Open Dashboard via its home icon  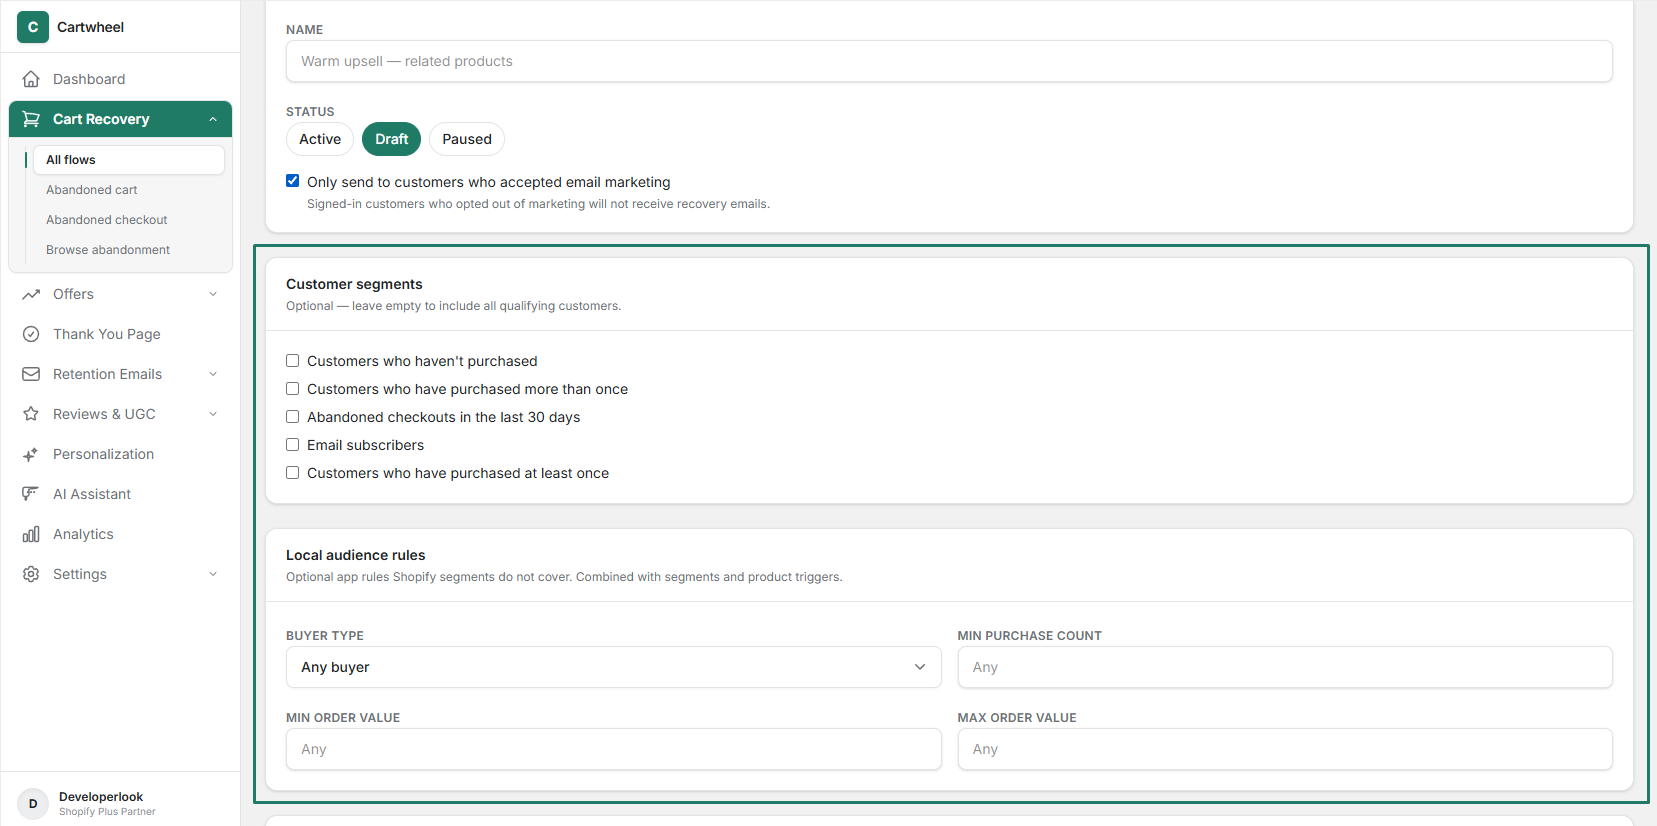click(31, 79)
